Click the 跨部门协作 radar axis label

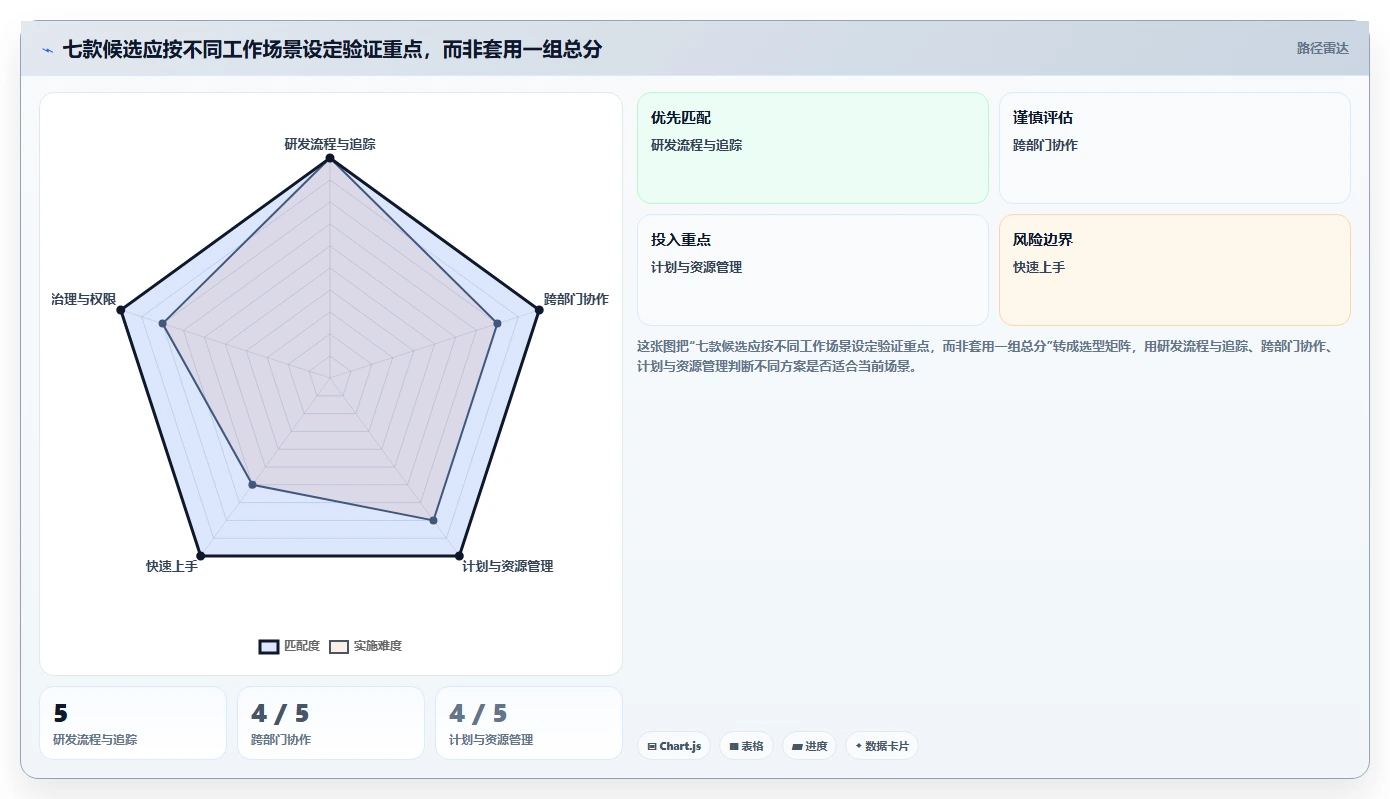[x=576, y=299]
